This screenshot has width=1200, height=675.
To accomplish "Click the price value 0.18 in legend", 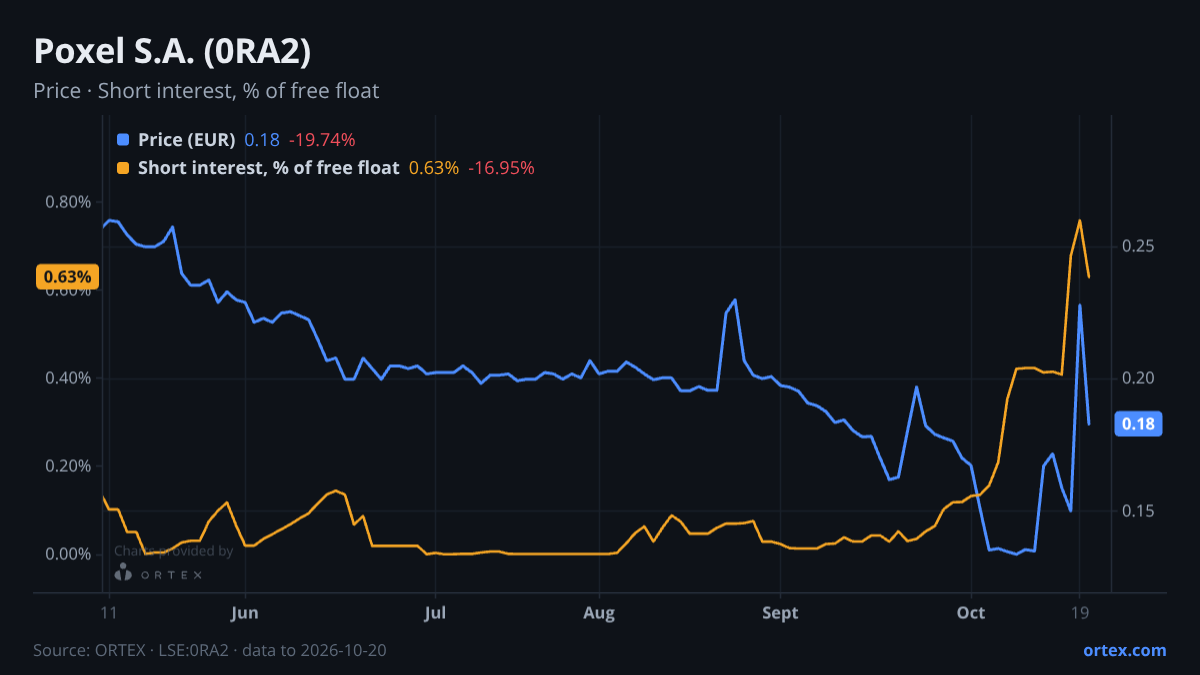I will coord(262,140).
